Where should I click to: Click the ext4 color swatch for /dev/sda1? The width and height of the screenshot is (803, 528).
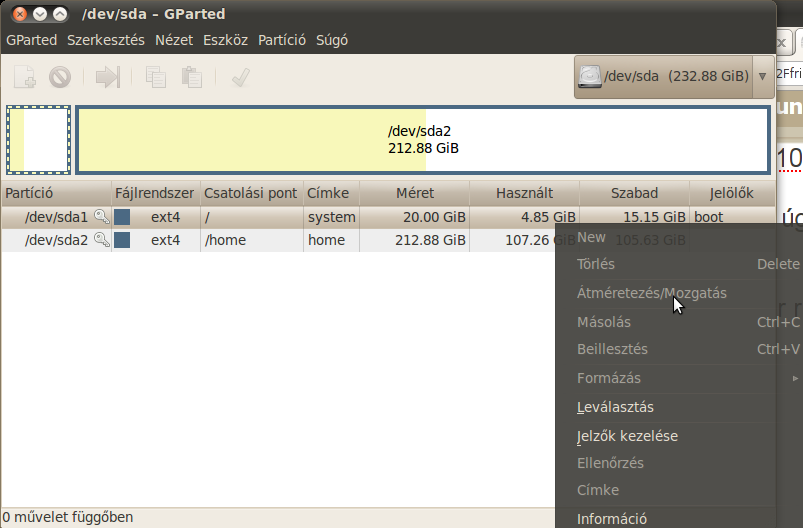pyautogui.click(x=122, y=217)
